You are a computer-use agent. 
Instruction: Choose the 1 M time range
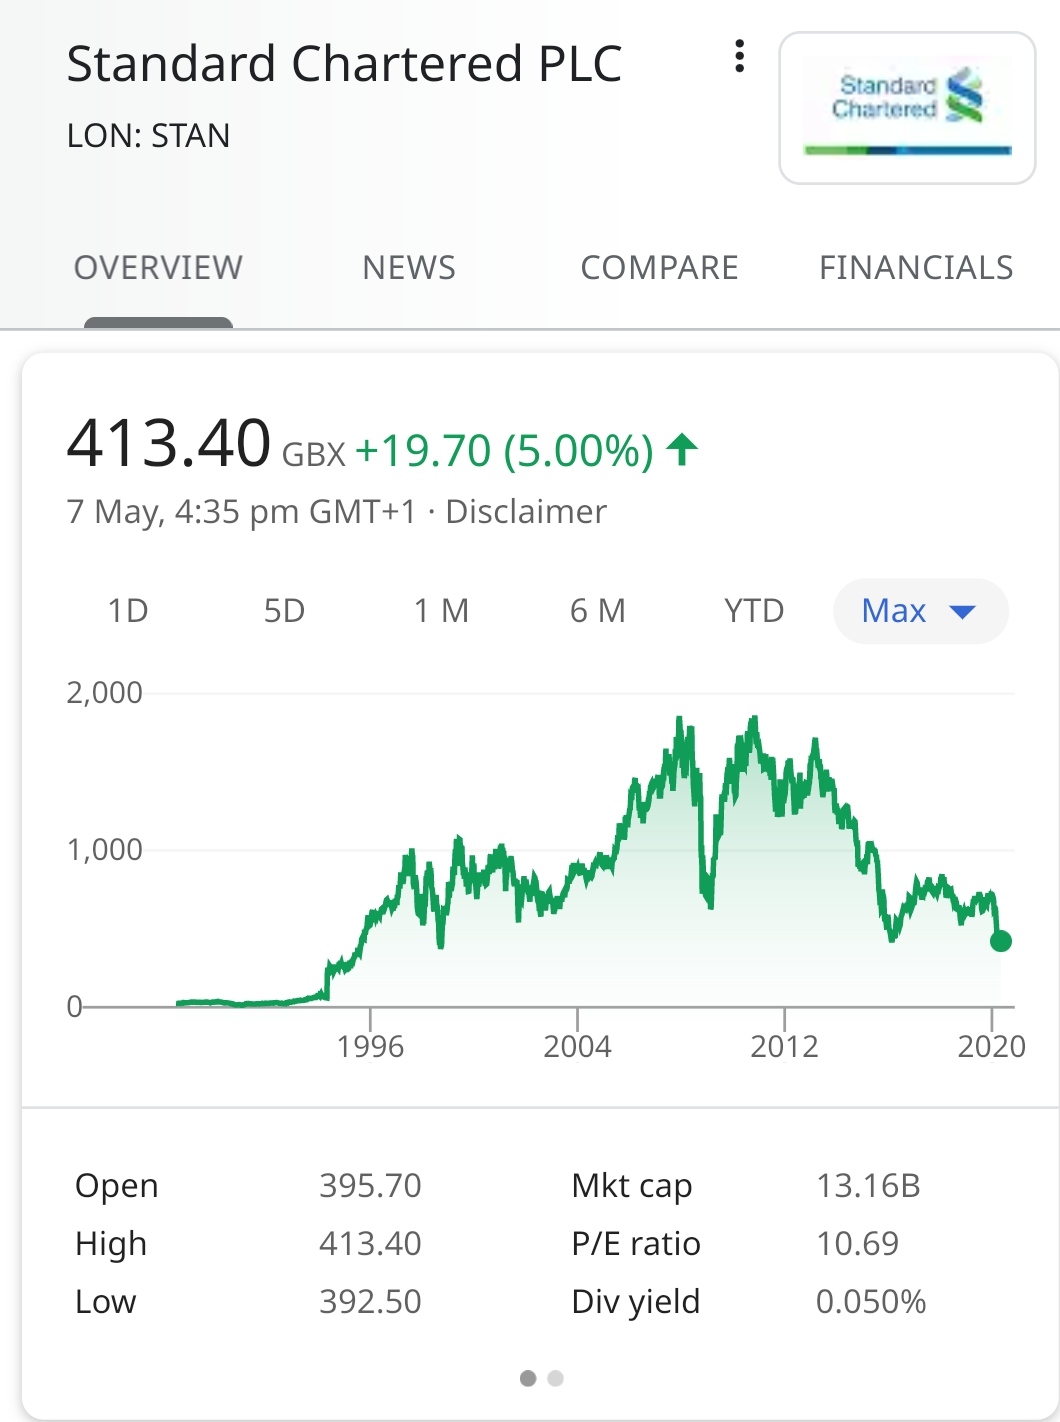(441, 611)
